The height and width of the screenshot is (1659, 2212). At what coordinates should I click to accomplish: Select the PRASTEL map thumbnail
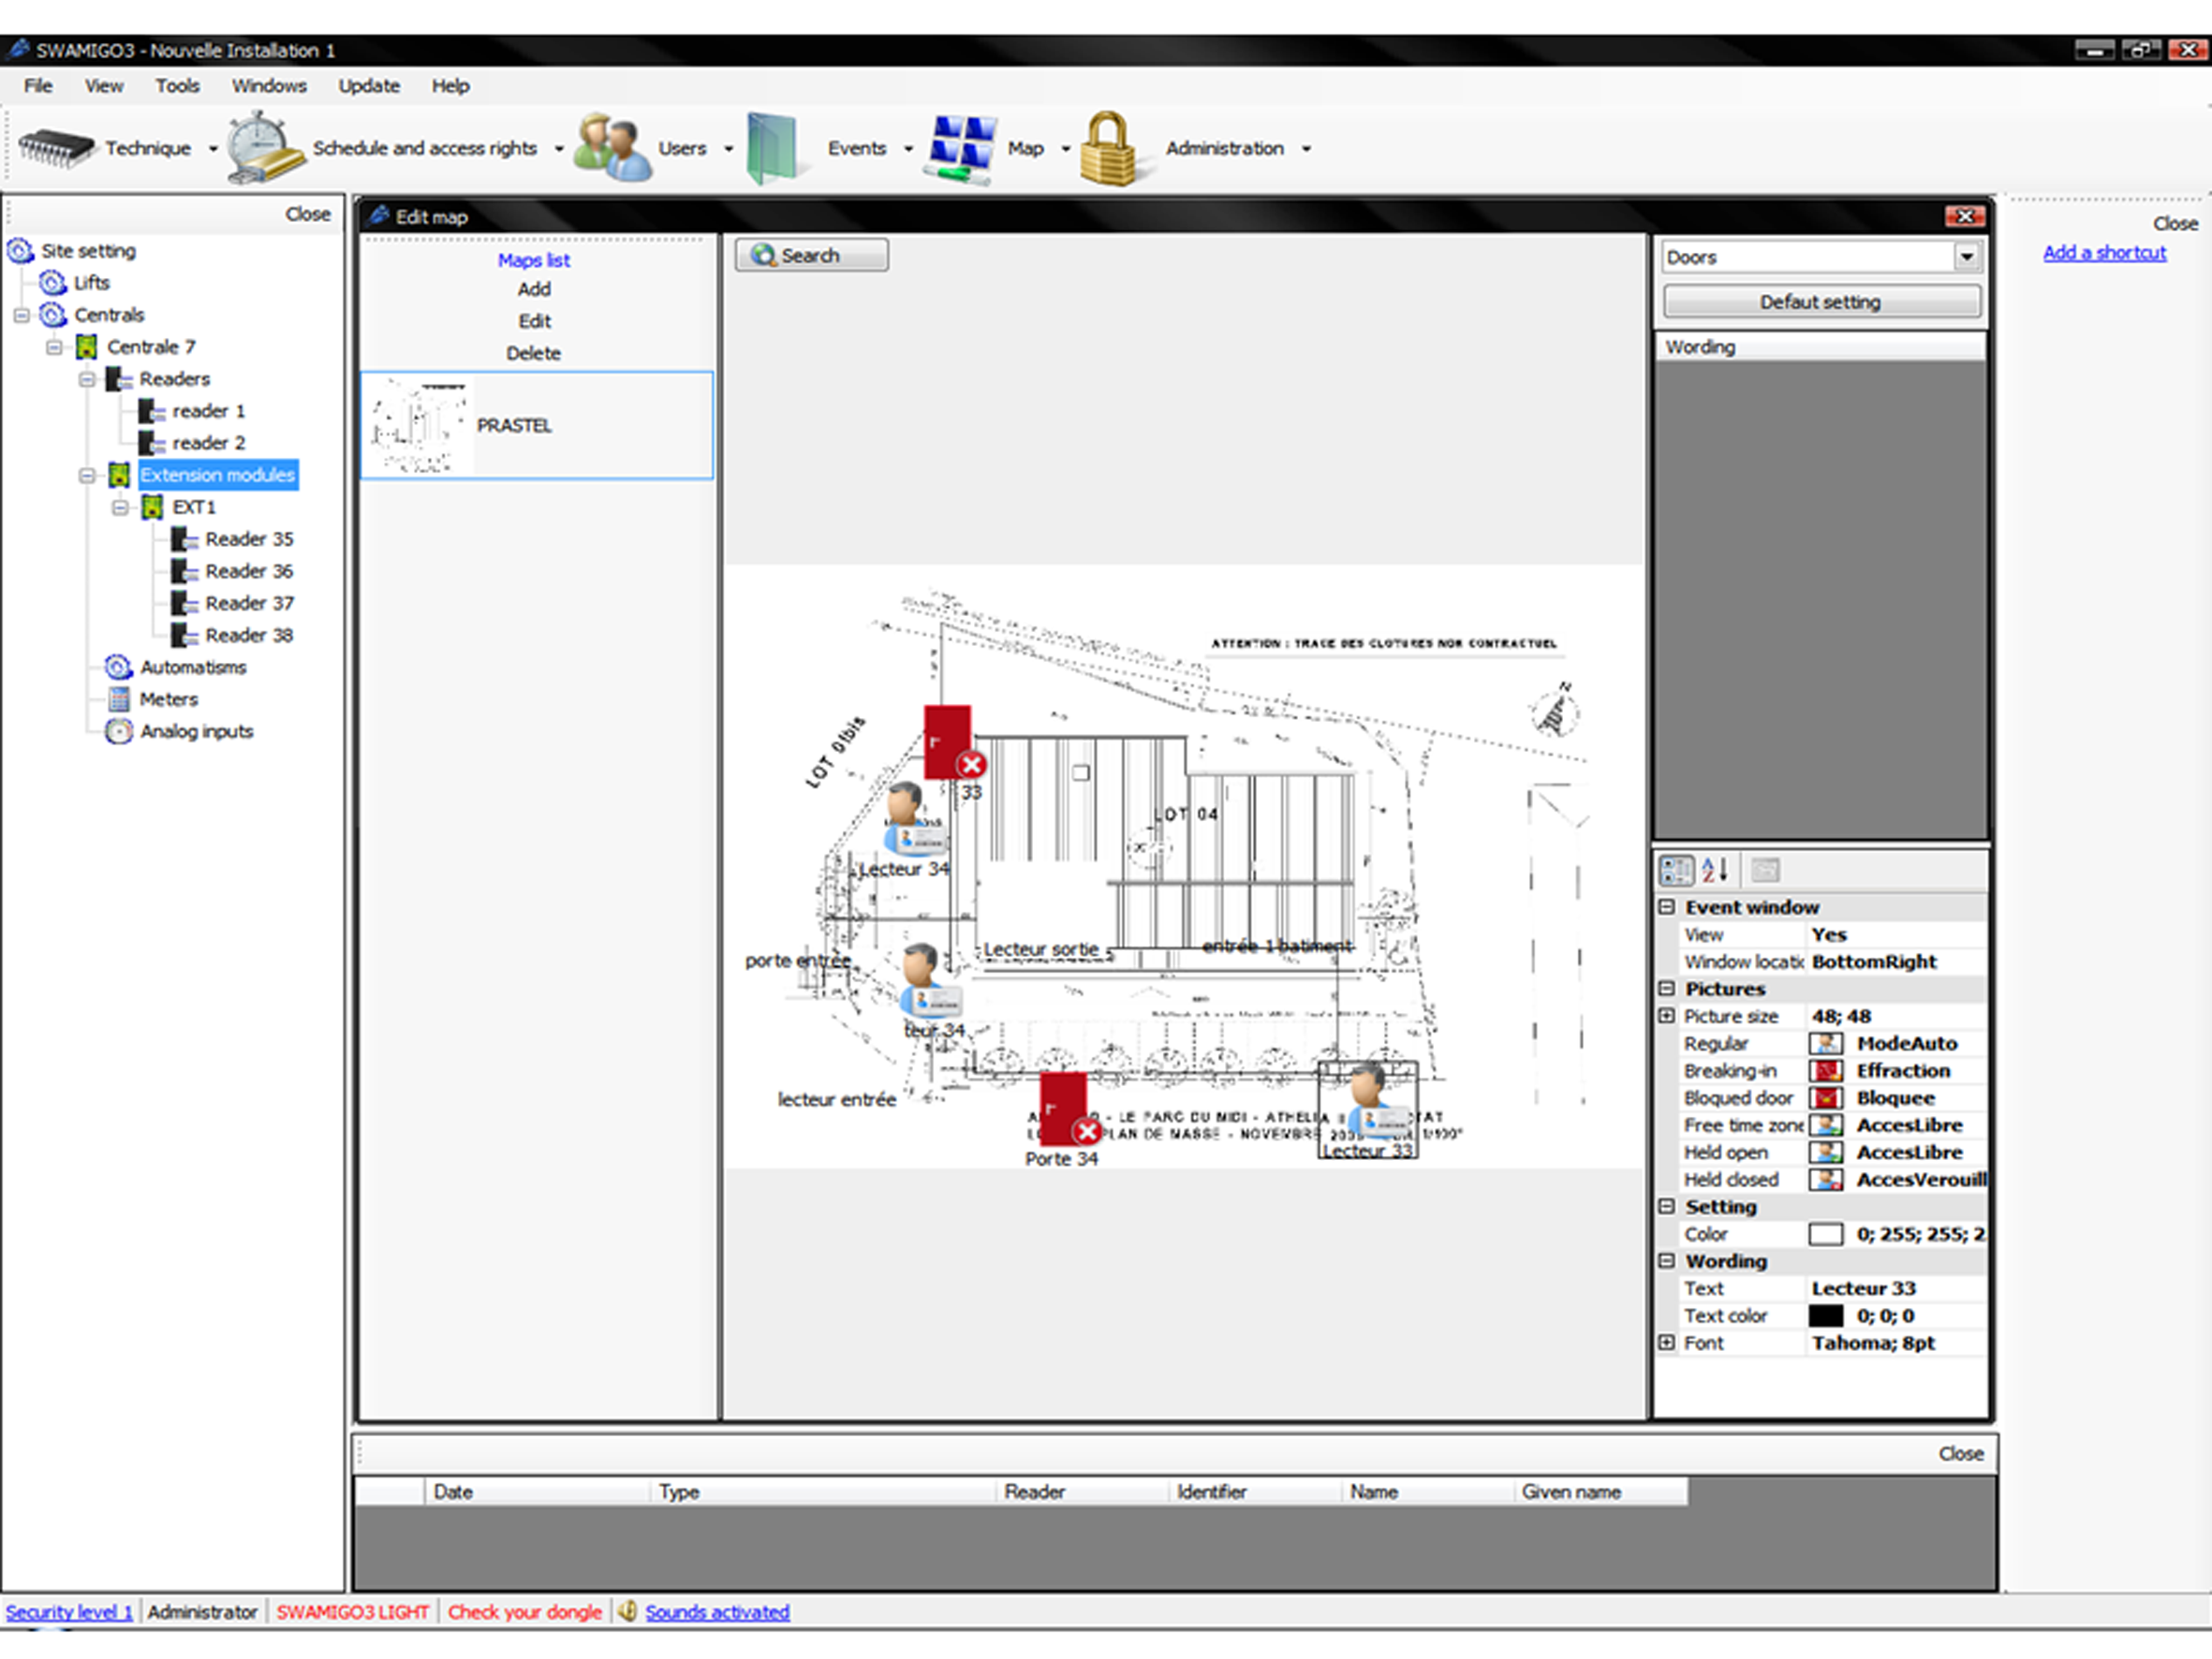point(418,426)
